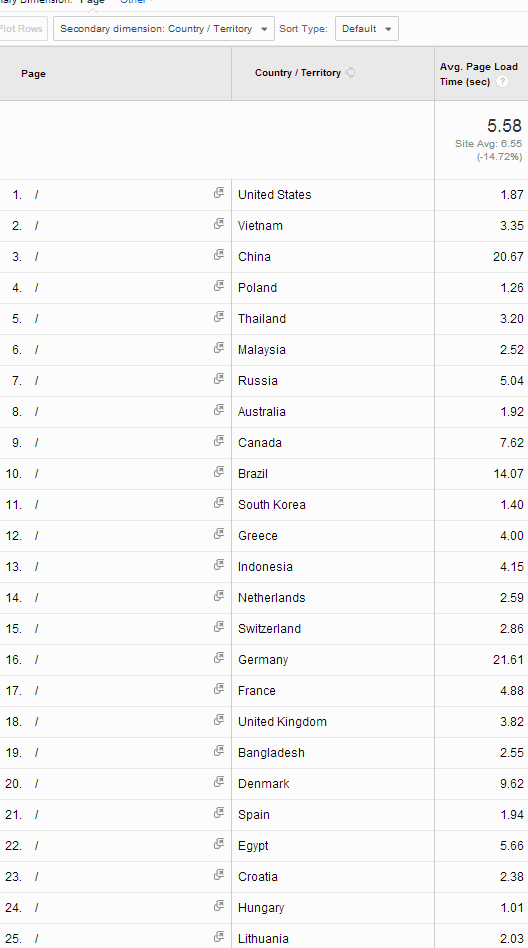Click external link icon for Greece row
The height and width of the screenshot is (948, 528).
coord(218,534)
